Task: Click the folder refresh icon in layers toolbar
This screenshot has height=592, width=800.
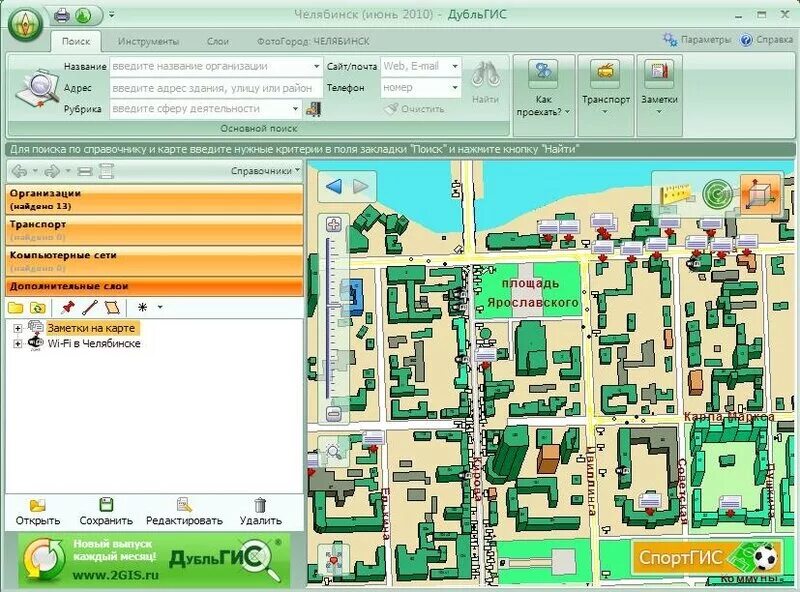Action: [38, 308]
